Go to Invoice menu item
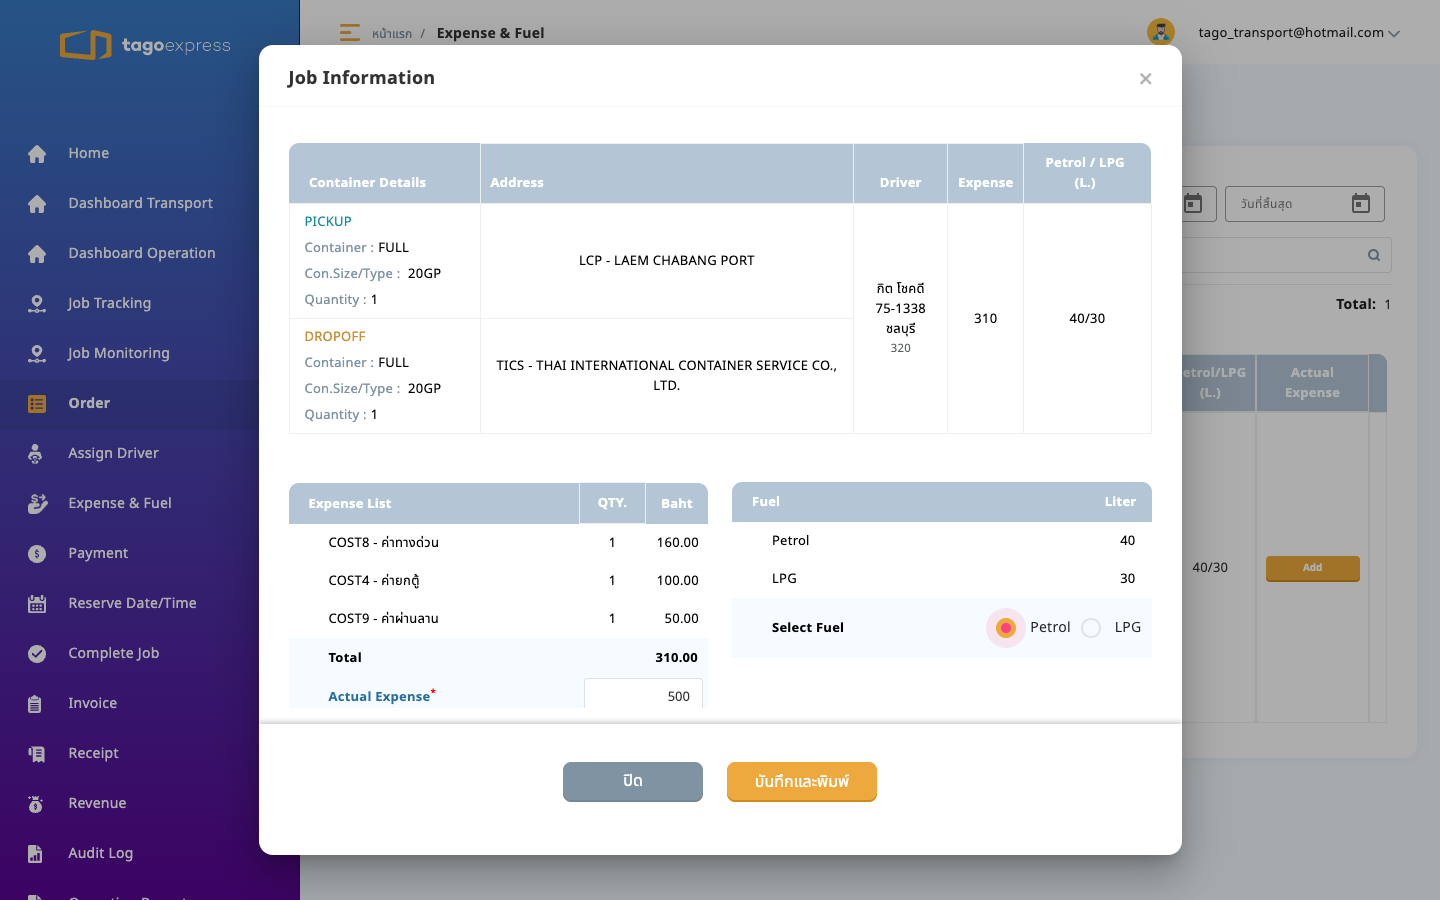This screenshot has width=1440, height=900. [93, 703]
